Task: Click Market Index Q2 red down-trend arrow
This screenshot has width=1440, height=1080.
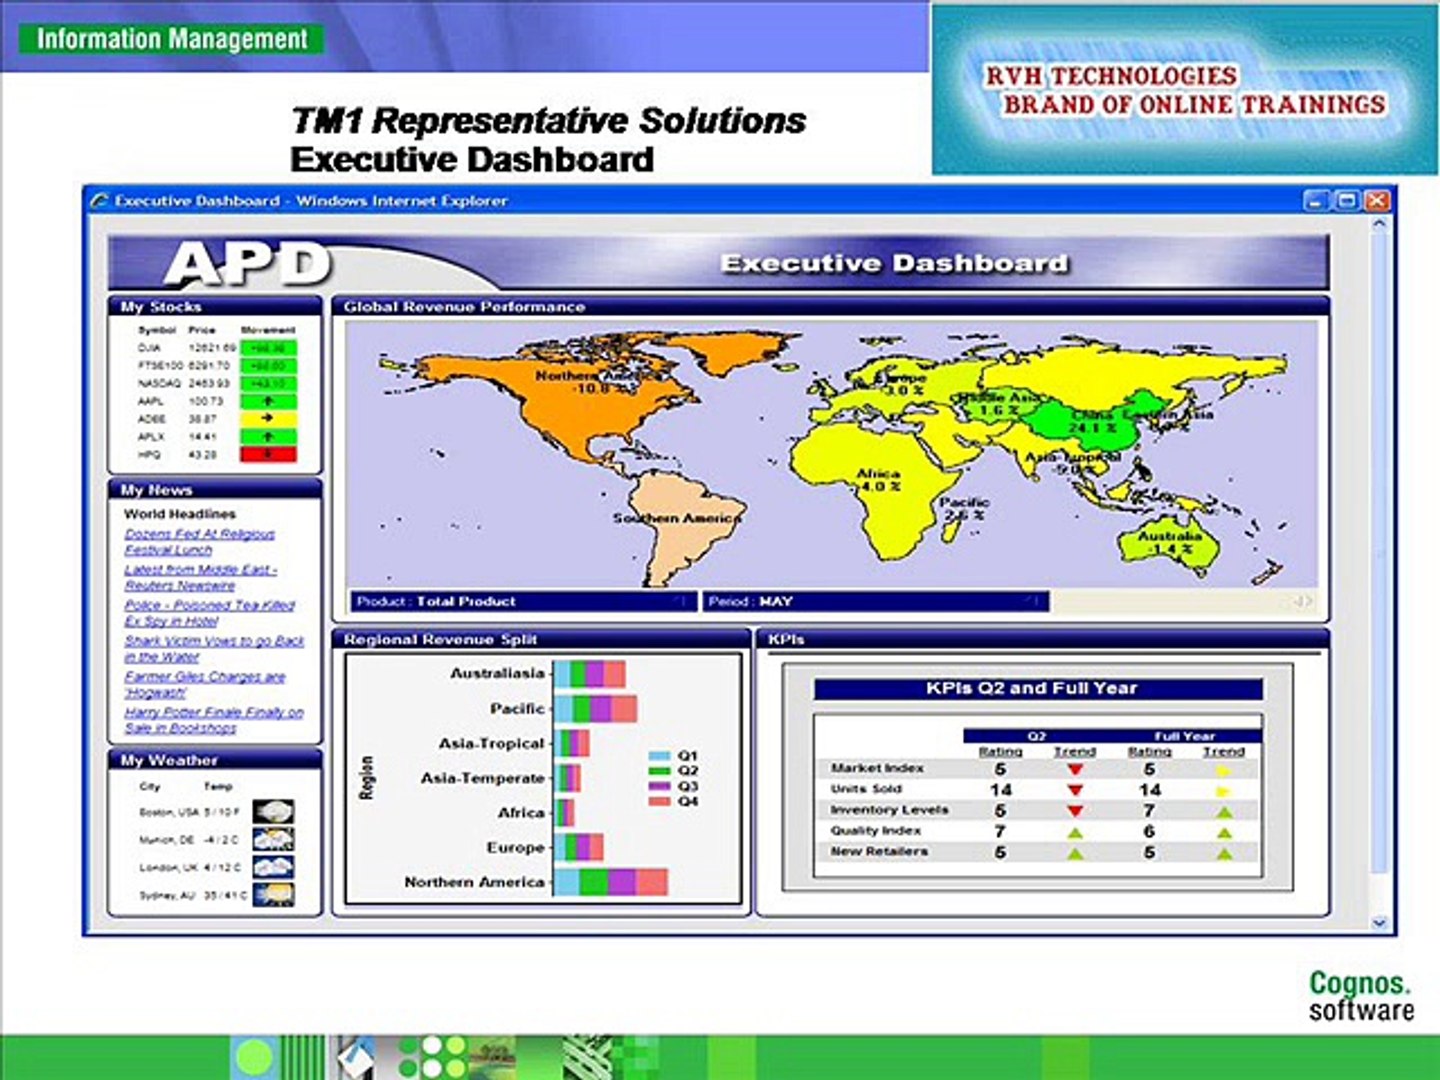Action: point(1075,770)
